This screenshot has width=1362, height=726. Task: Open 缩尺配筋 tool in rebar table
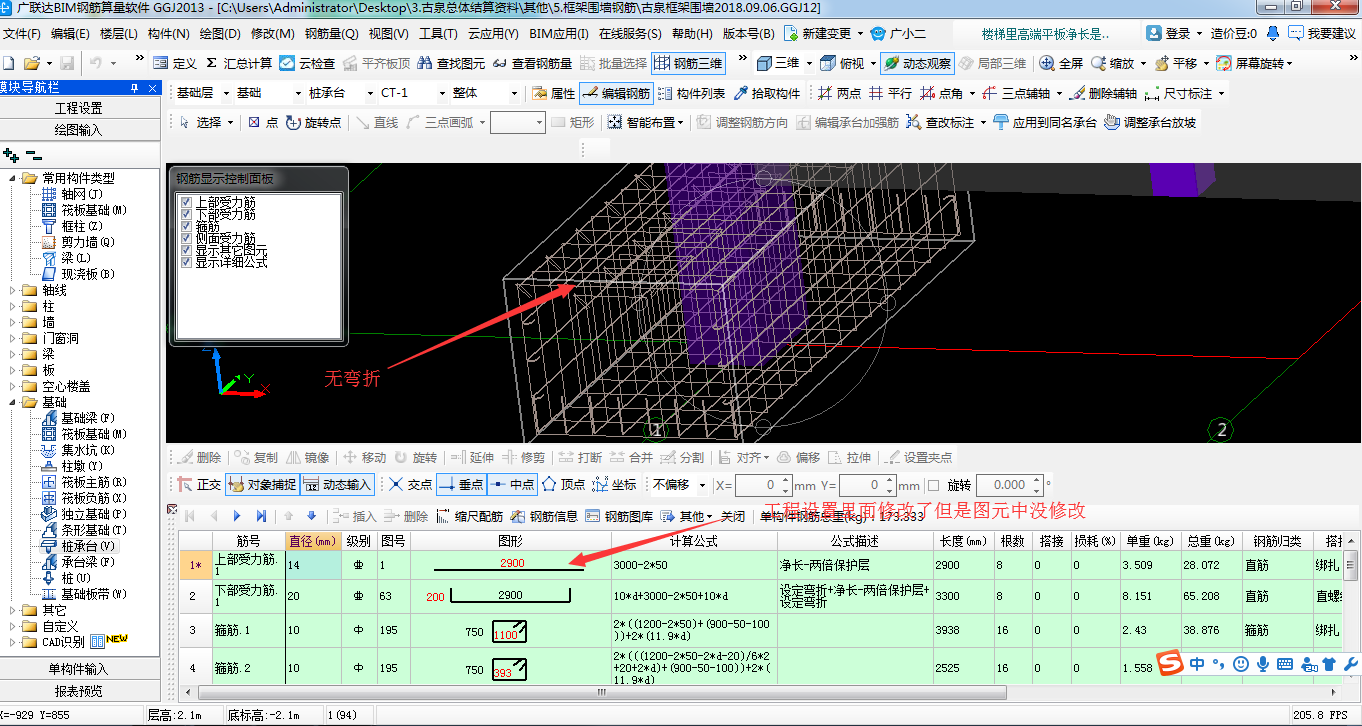(470, 516)
